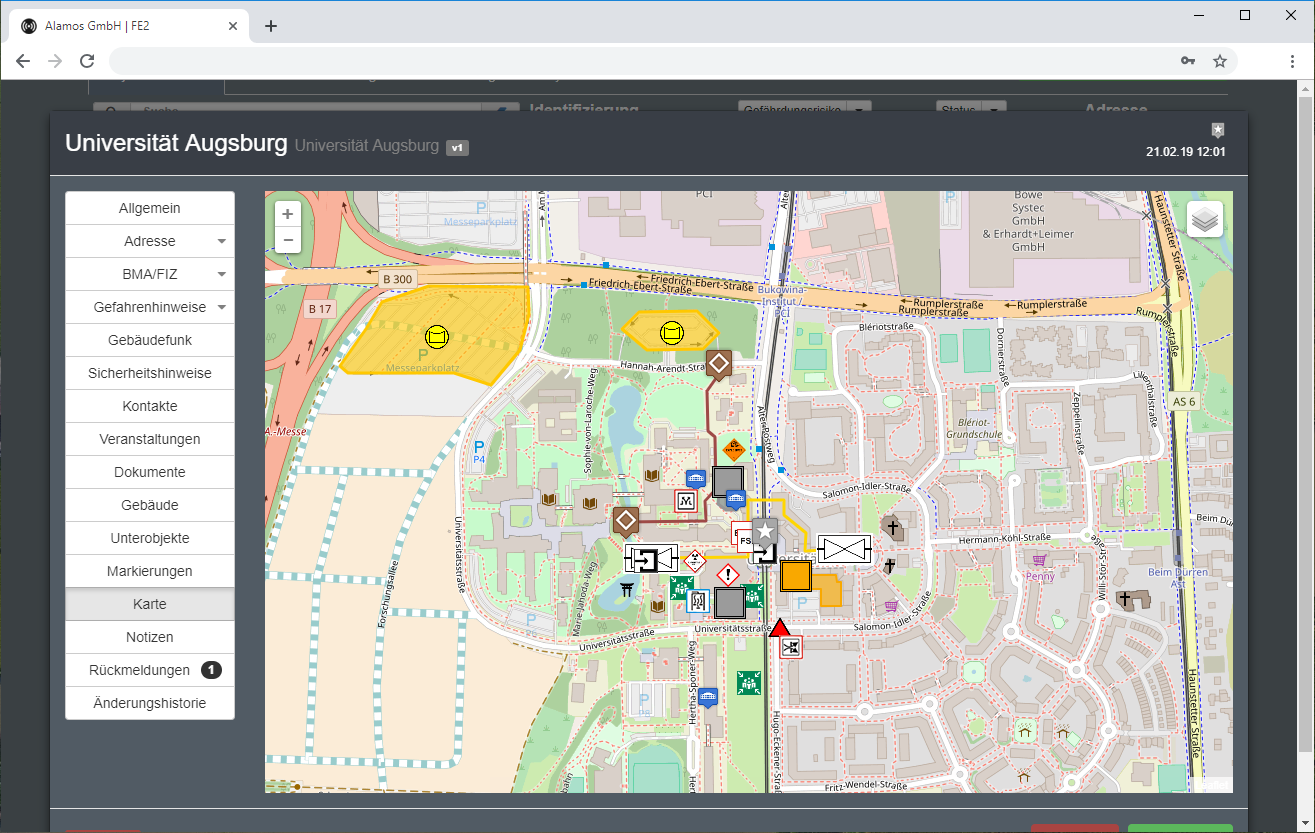Click the orange building polygon beside the orange square

828,590
